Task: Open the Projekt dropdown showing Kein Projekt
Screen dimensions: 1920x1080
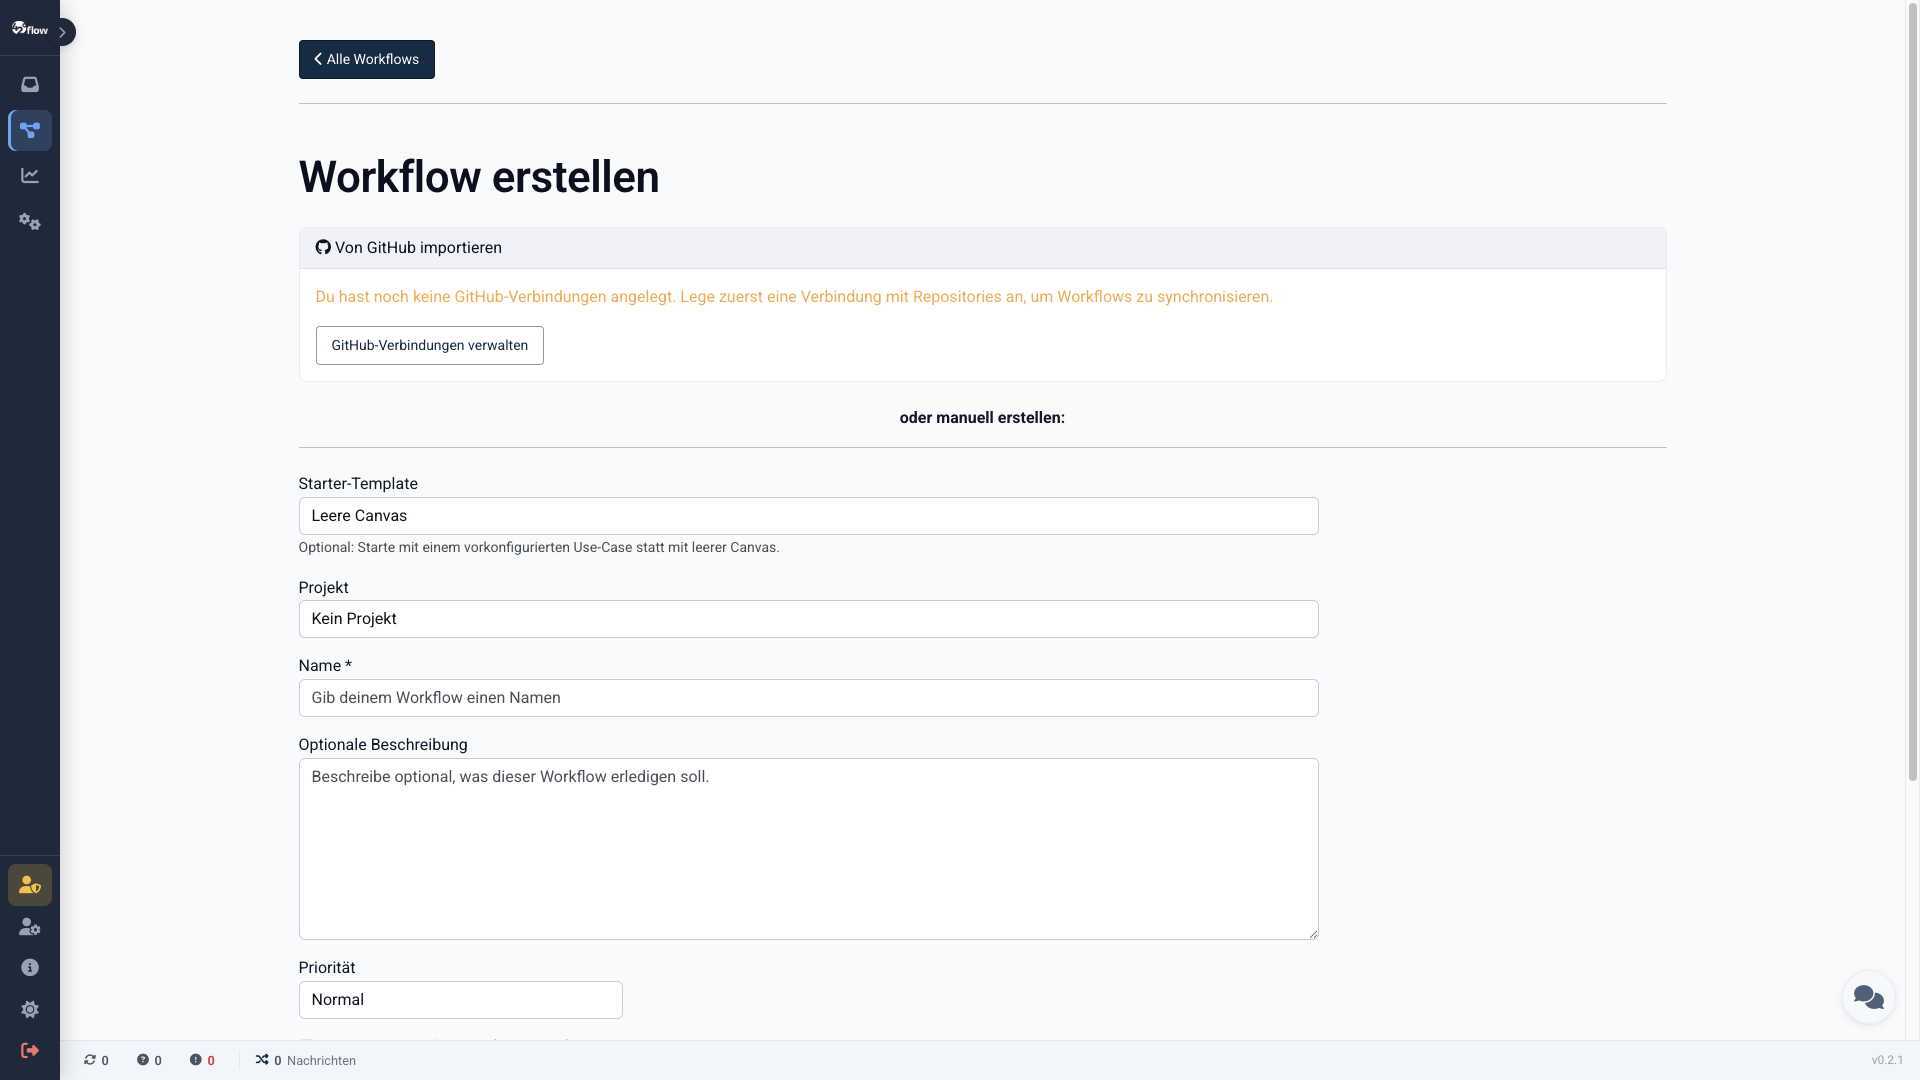Action: click(x=808, y=619)
